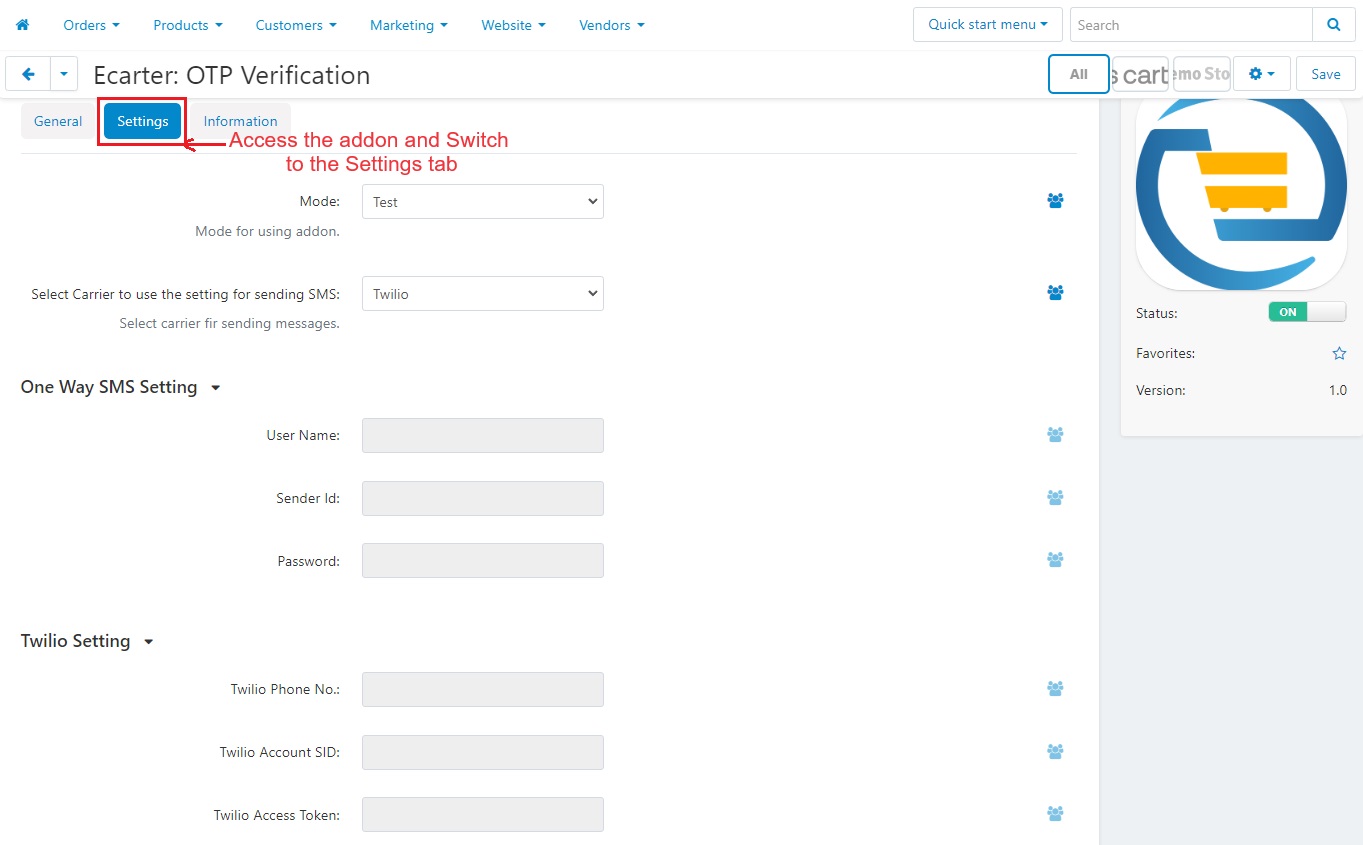Focus the Search input field
The image size is (1363, 845).
point(1191,25)
